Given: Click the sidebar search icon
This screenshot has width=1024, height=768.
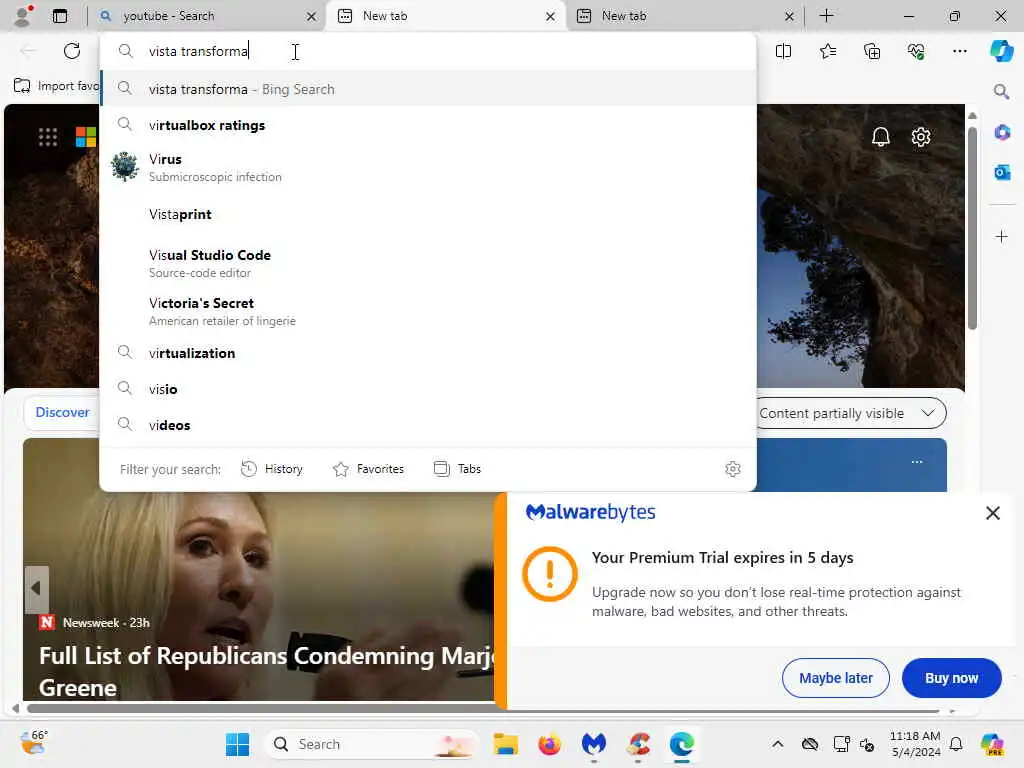Looking at the screenshot, I should (1001, 91).
